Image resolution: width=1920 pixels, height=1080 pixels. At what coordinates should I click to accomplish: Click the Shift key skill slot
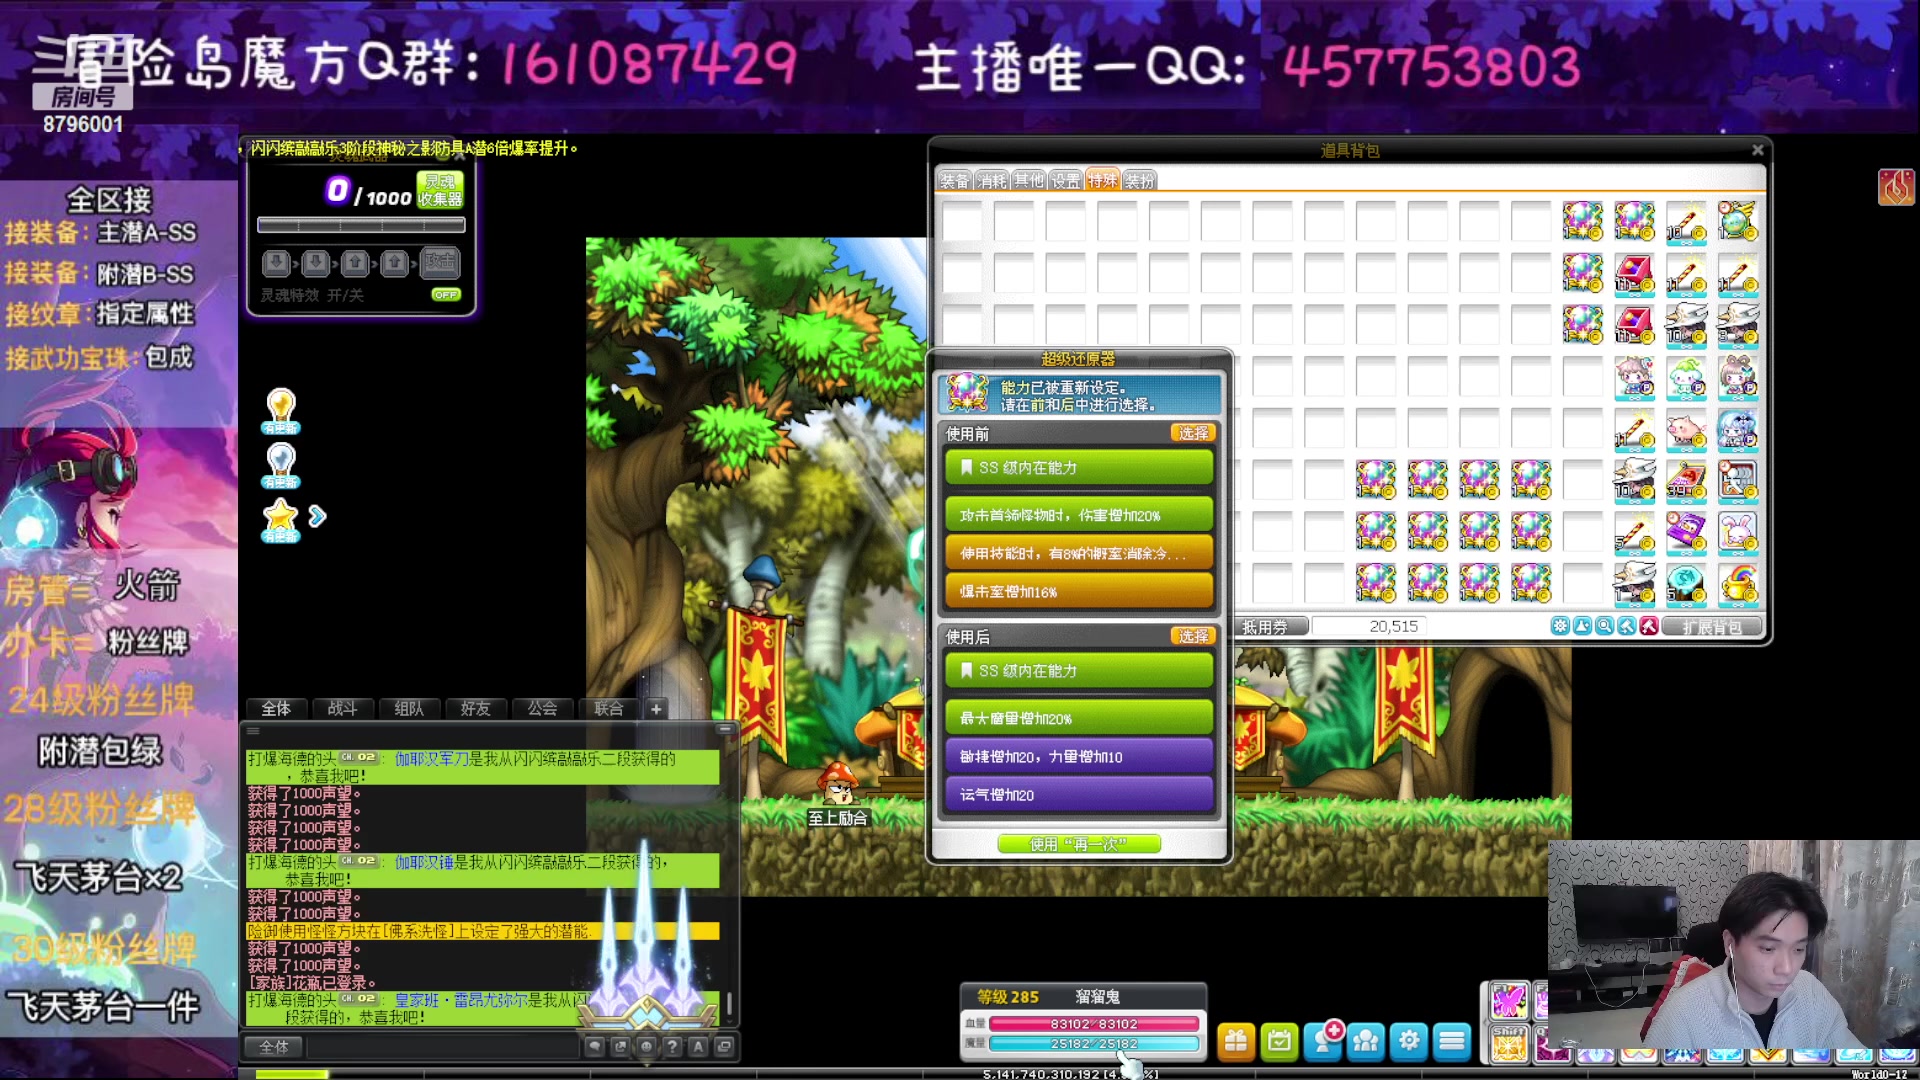coord(1509,1044)
